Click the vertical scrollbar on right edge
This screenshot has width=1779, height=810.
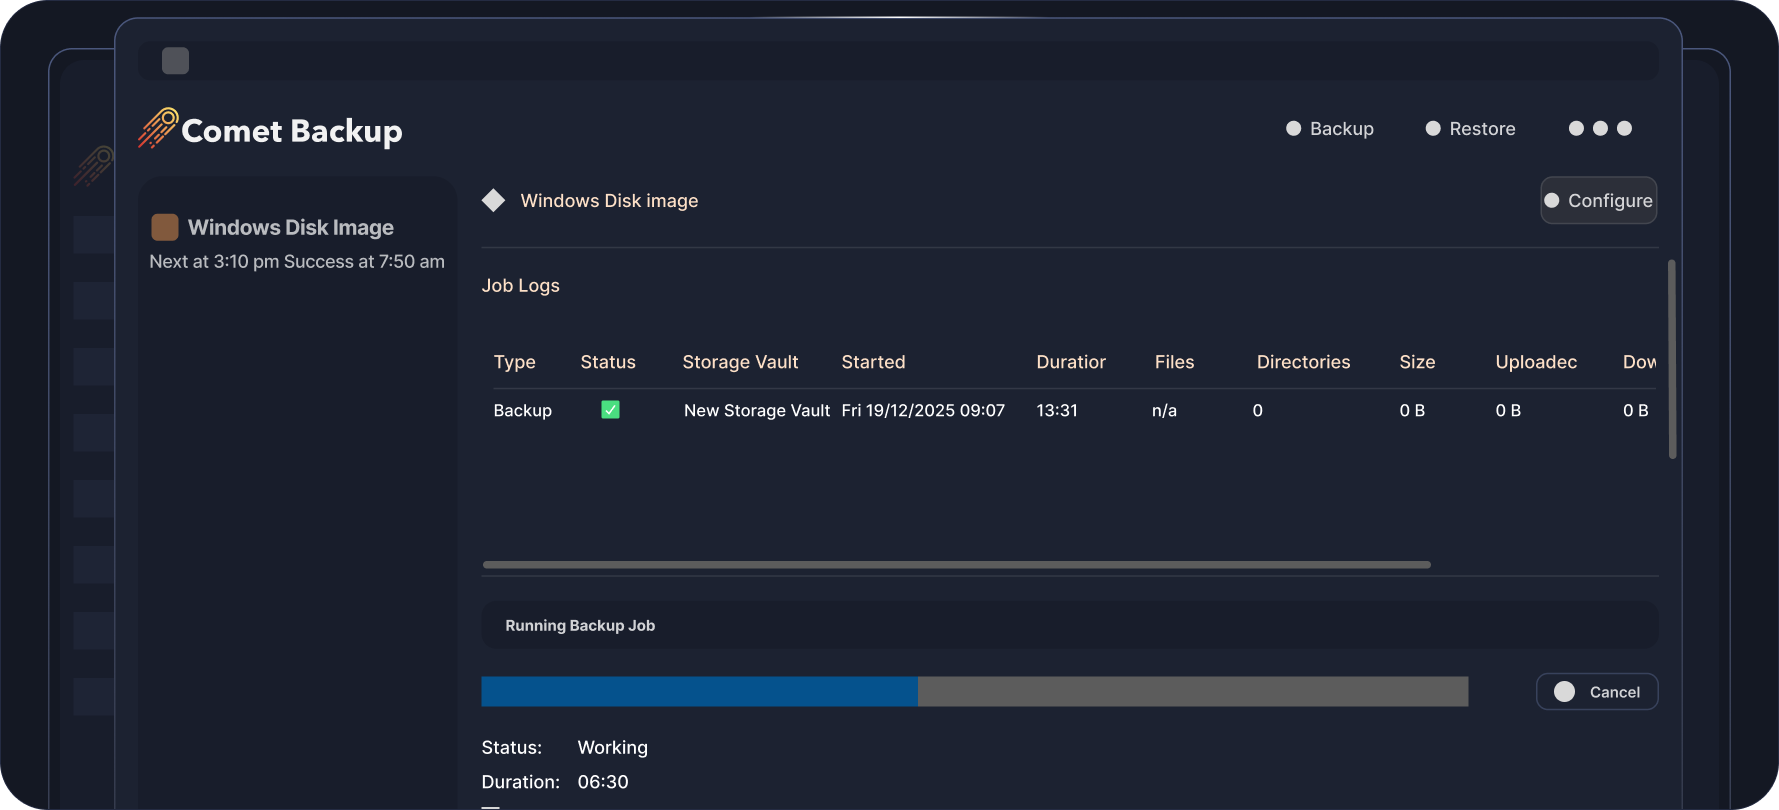1672,360
